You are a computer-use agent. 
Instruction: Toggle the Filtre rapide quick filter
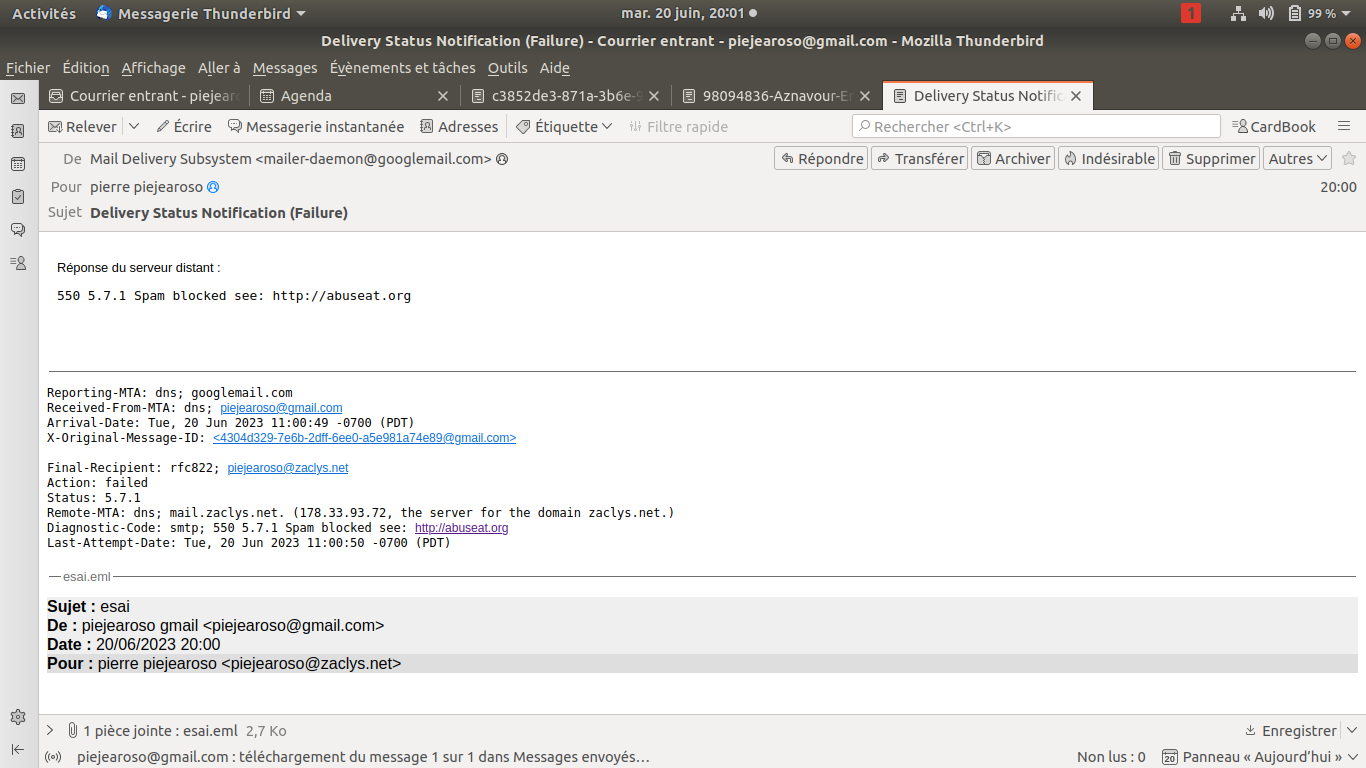pos(678,127)
